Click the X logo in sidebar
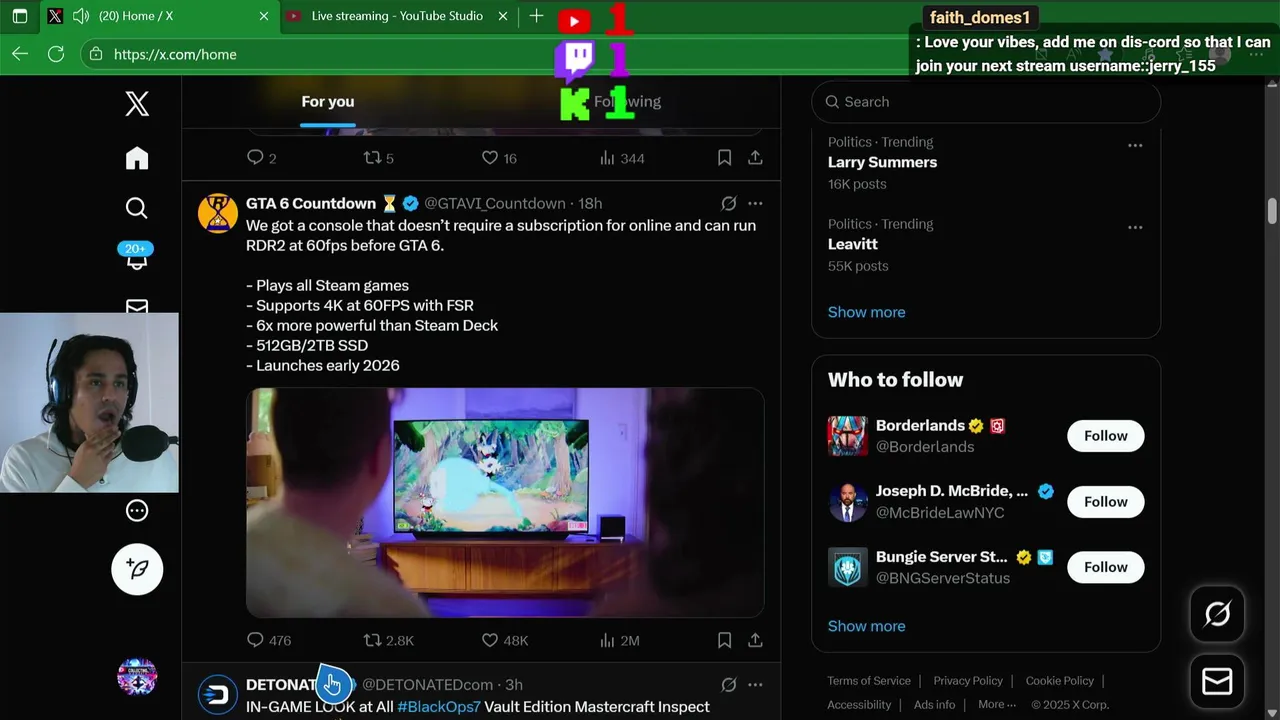 137,103
